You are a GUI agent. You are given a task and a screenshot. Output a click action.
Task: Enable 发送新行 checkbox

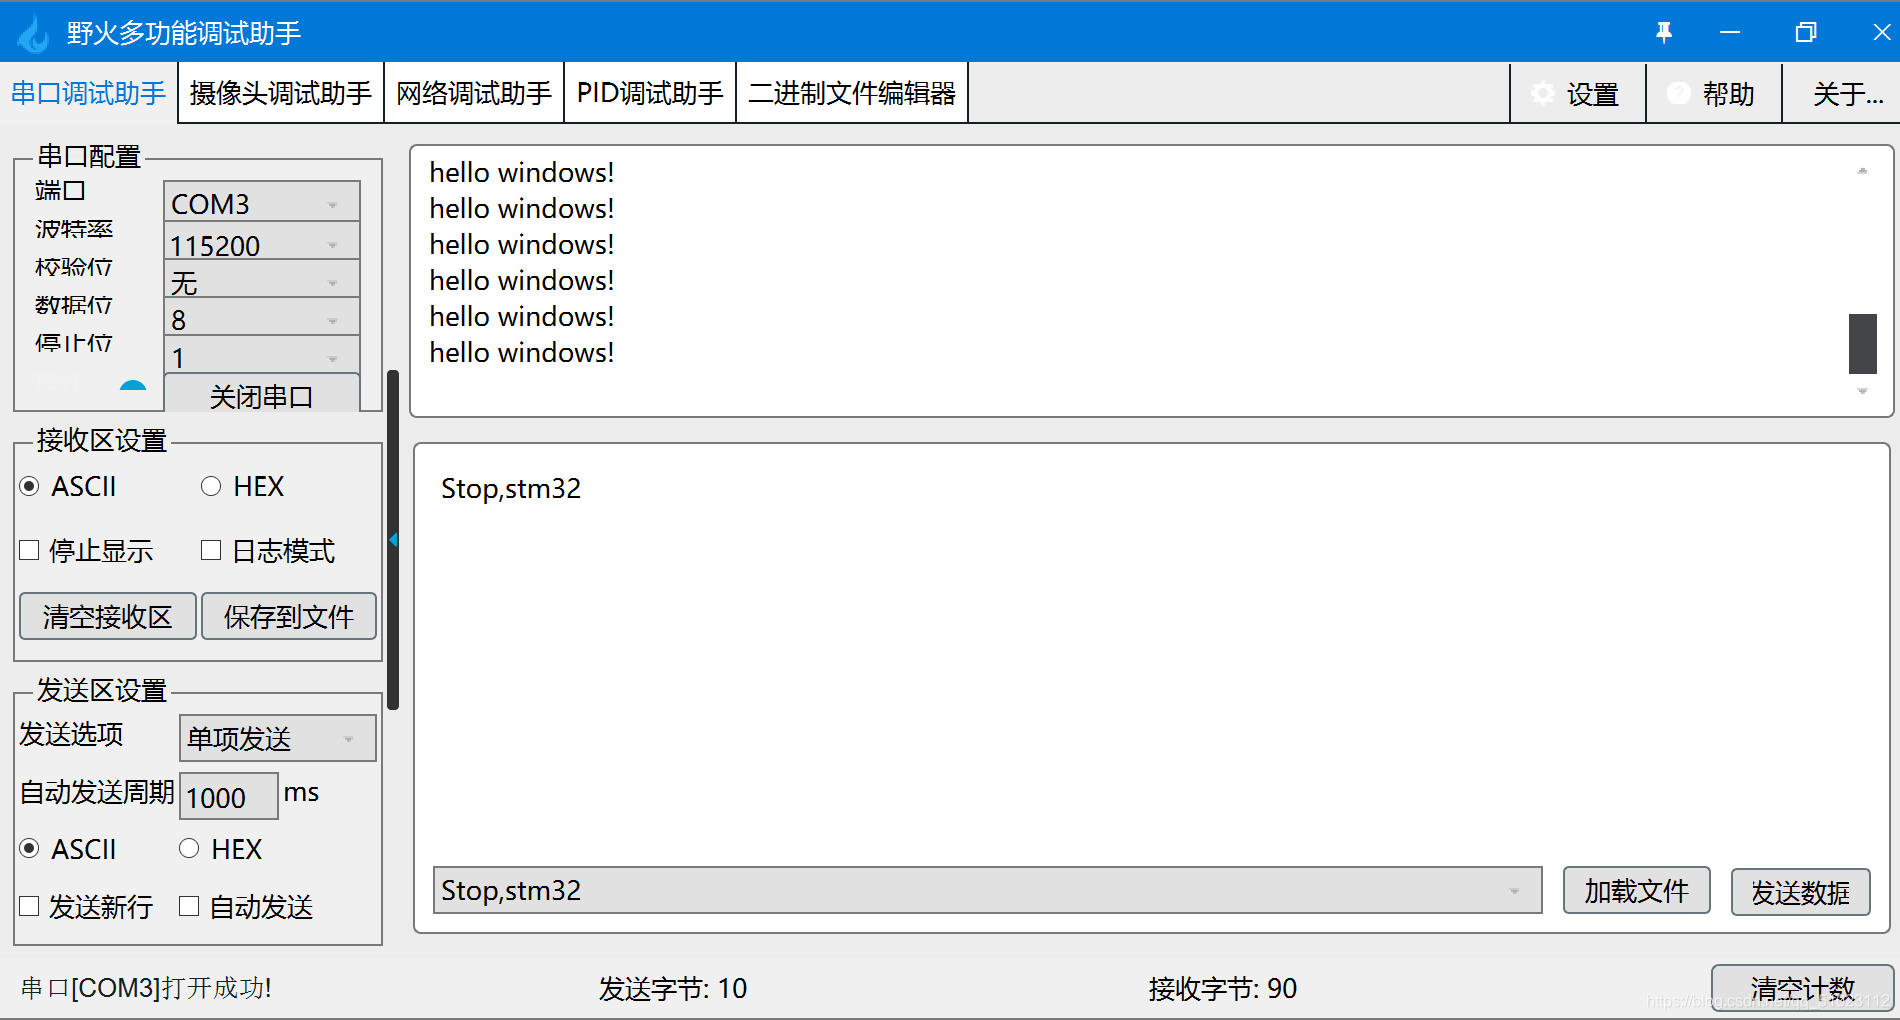coord(29,906)
